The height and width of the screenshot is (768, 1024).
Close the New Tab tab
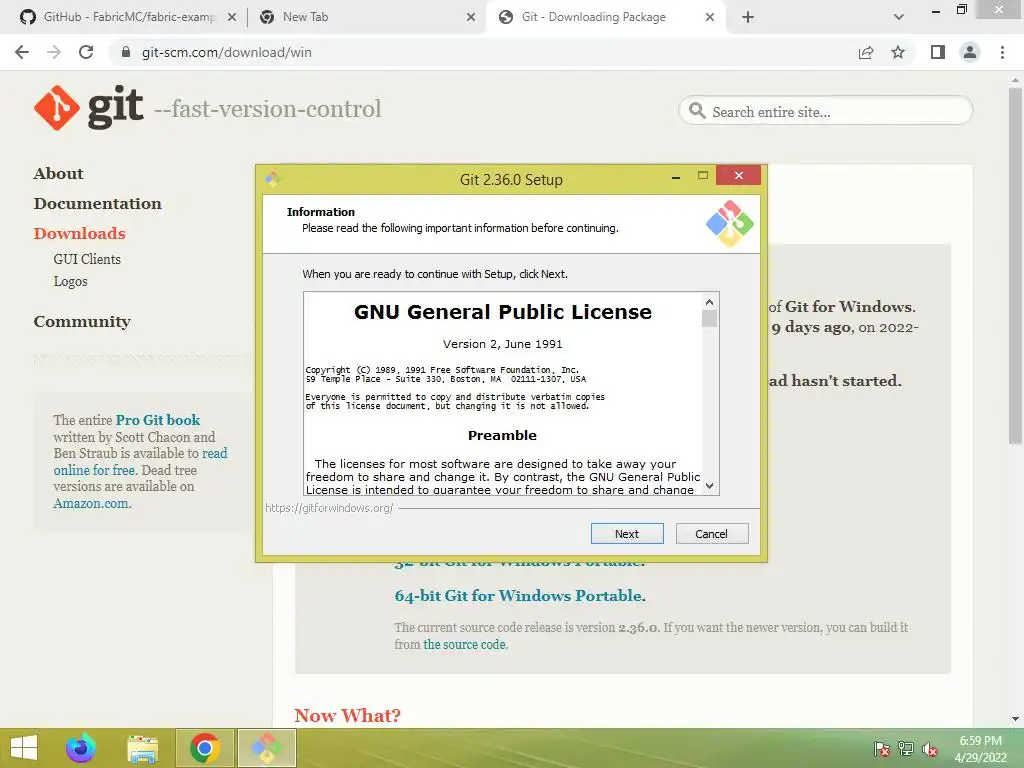pyautogui.click(x=471, y=18)
